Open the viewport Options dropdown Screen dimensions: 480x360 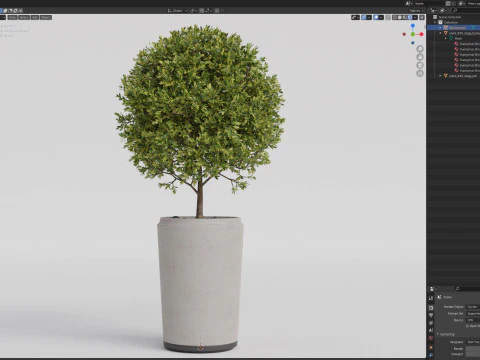[416, 11]
